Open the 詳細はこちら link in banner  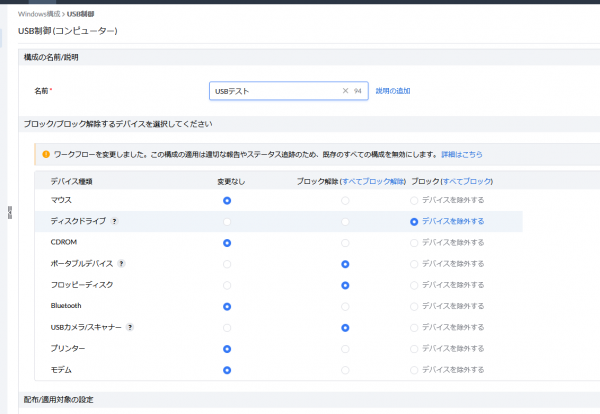pyautogui.click(x=461, y=154)
